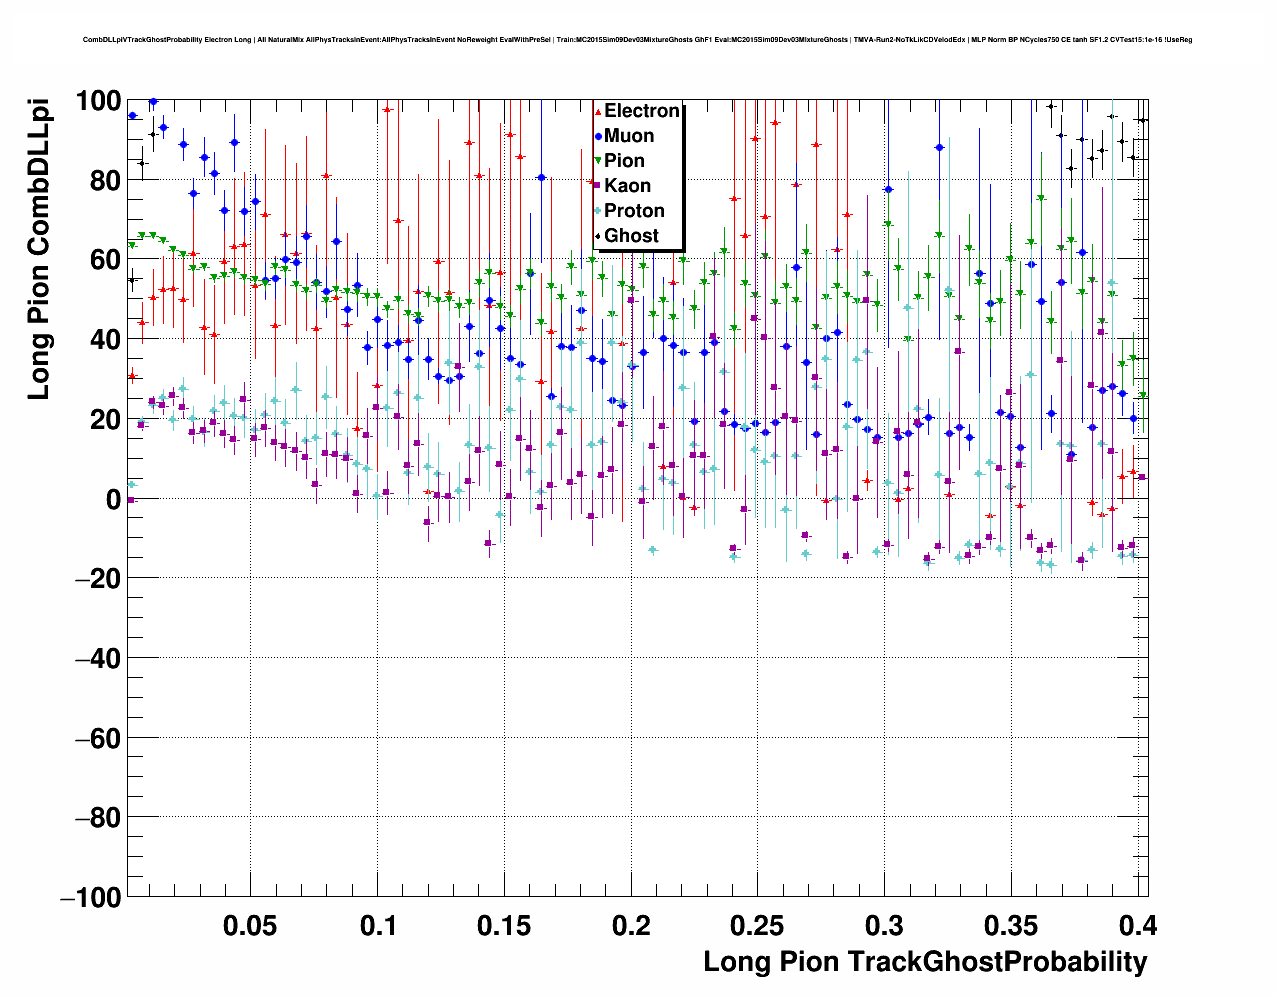Screen dimensions: 1276x996
Task: Click the 0.05 tick label on x-axis
Action: click(x=250, y=926)
